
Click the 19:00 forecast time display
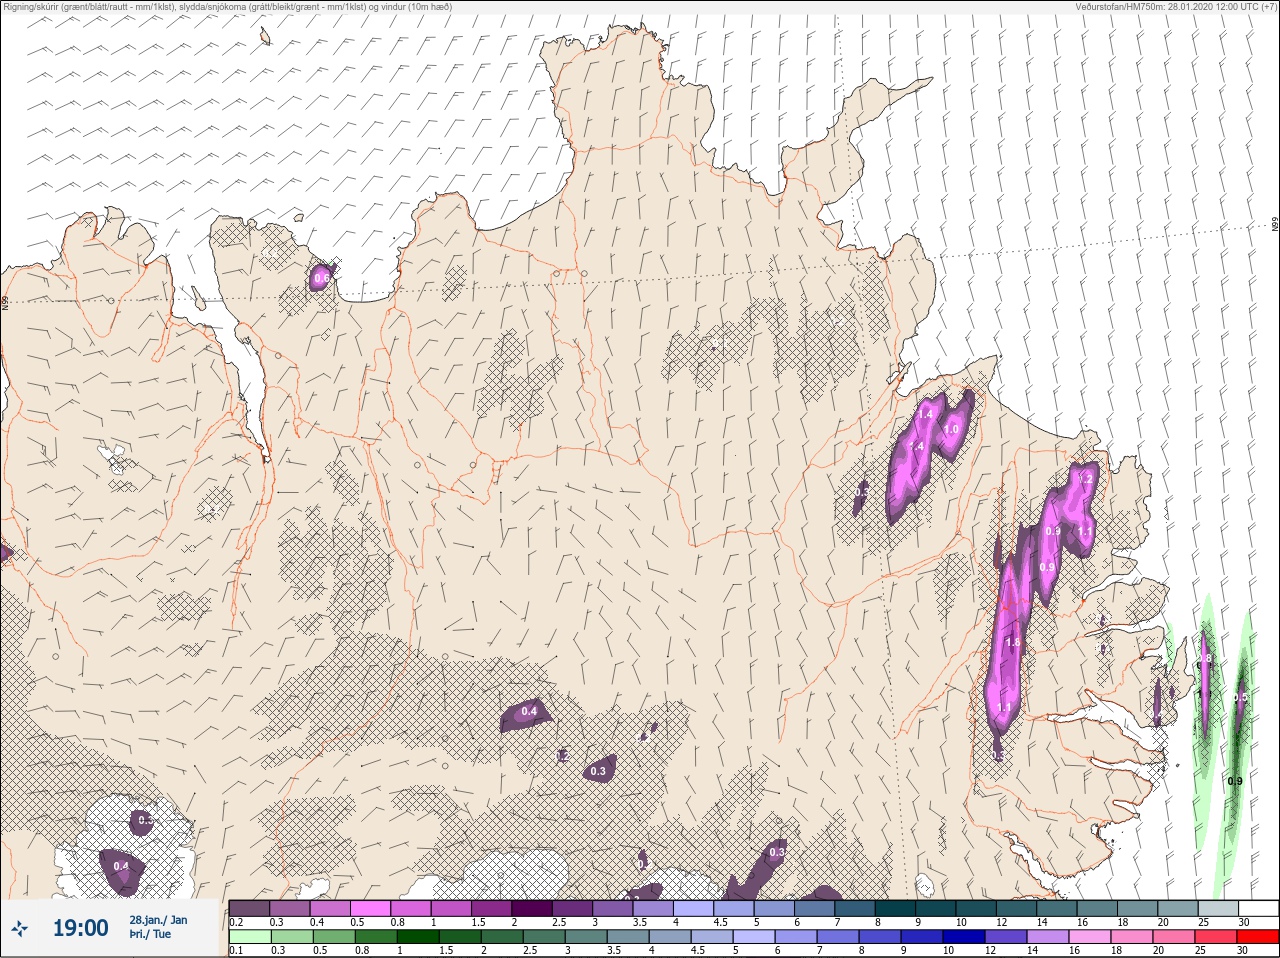tap(80, 928)
